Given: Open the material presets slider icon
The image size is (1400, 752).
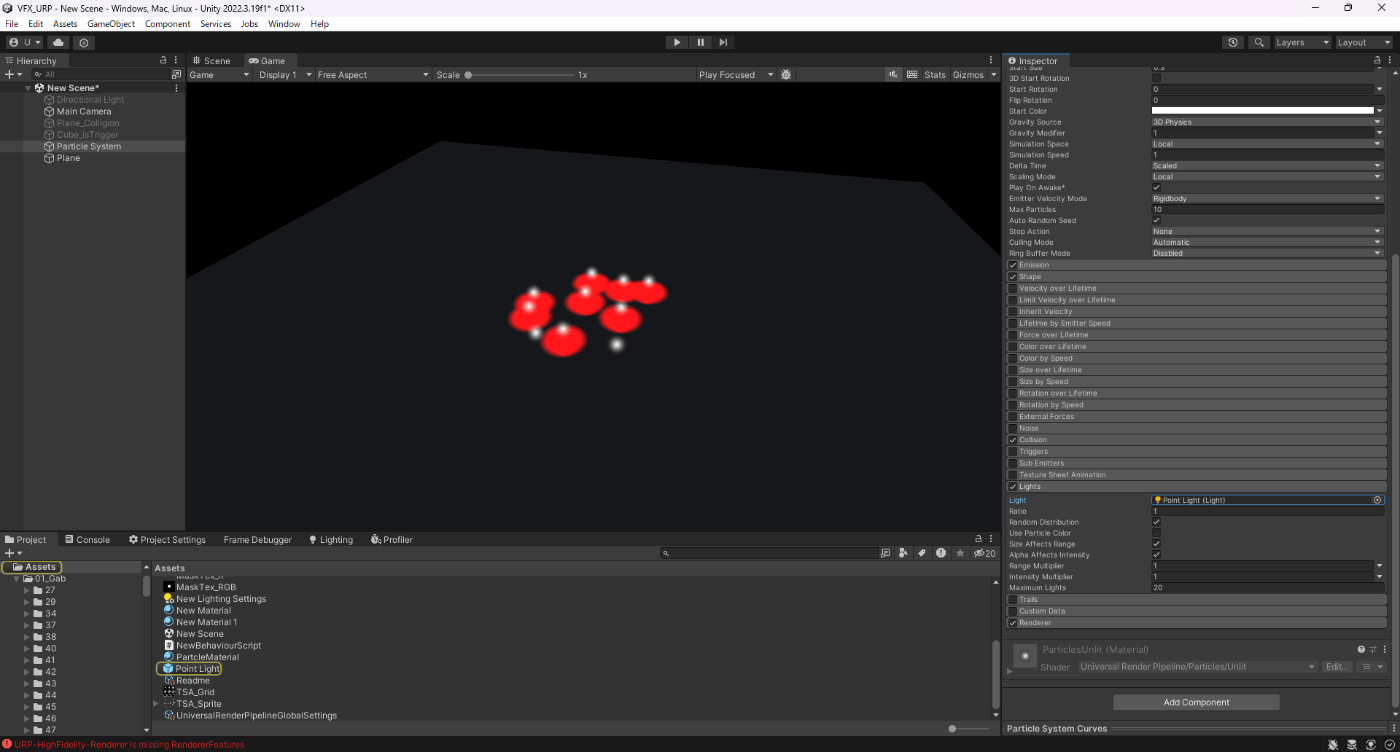Looking at the screenshot, I should click(x=1373, y=650).
